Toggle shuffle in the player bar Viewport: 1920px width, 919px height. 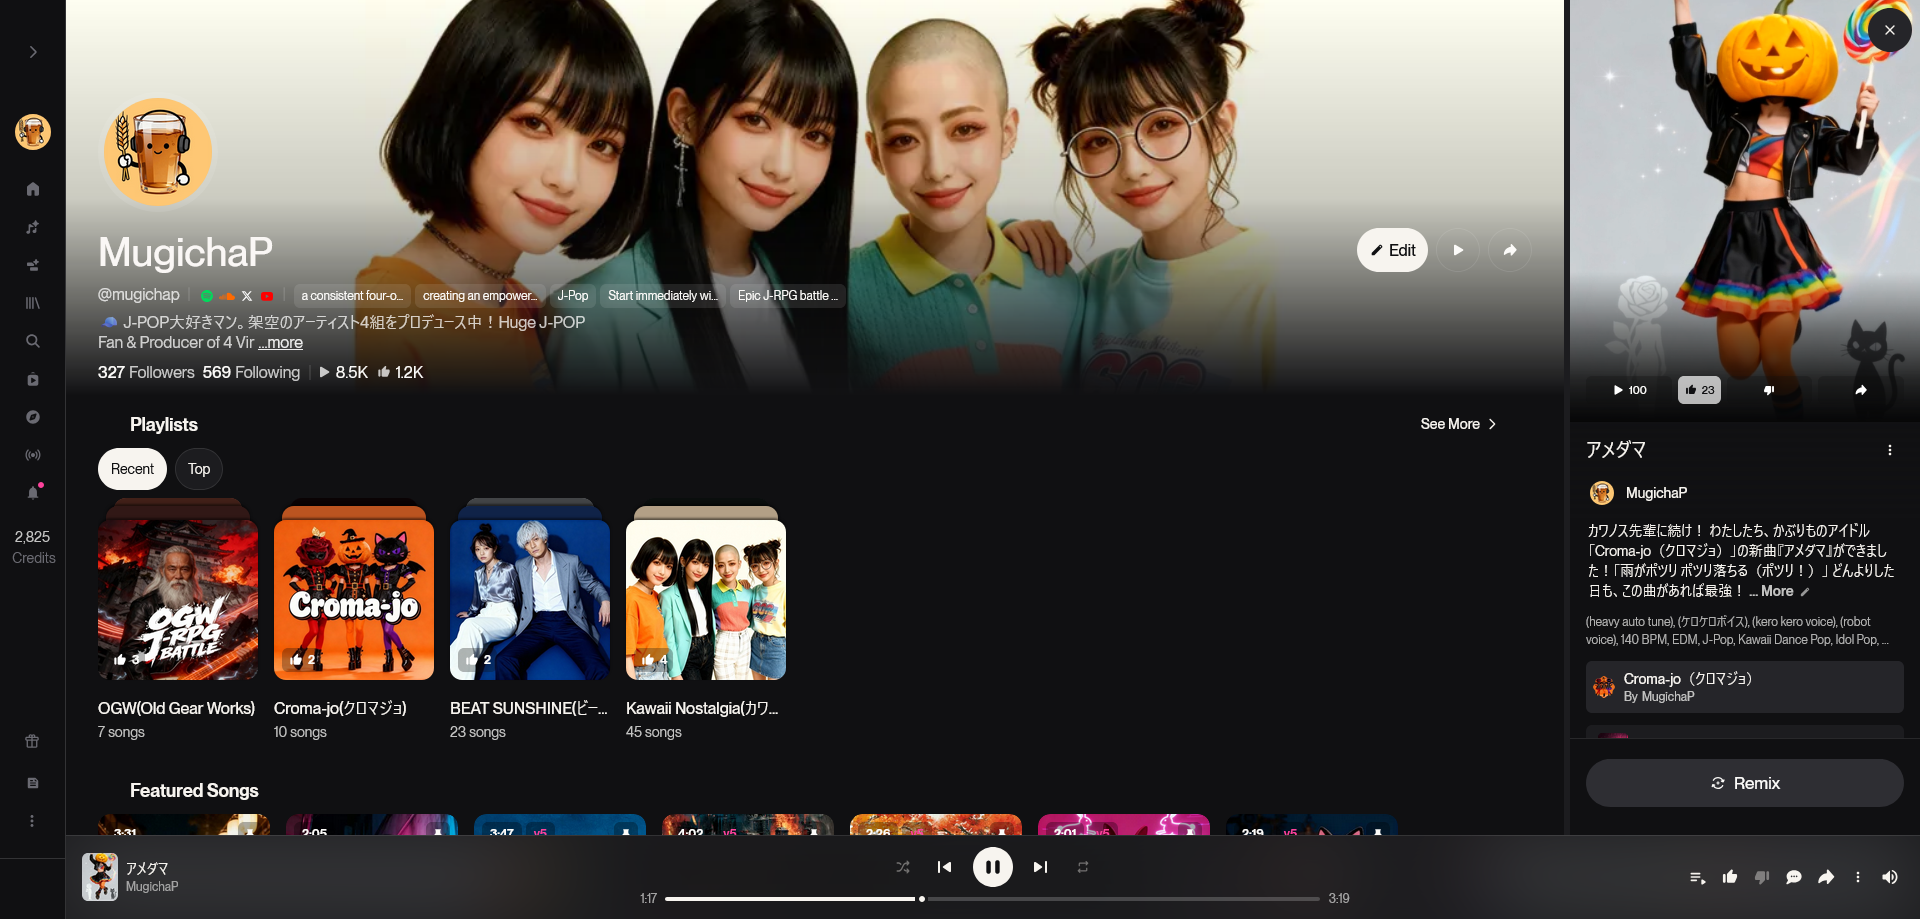point(903,867)
